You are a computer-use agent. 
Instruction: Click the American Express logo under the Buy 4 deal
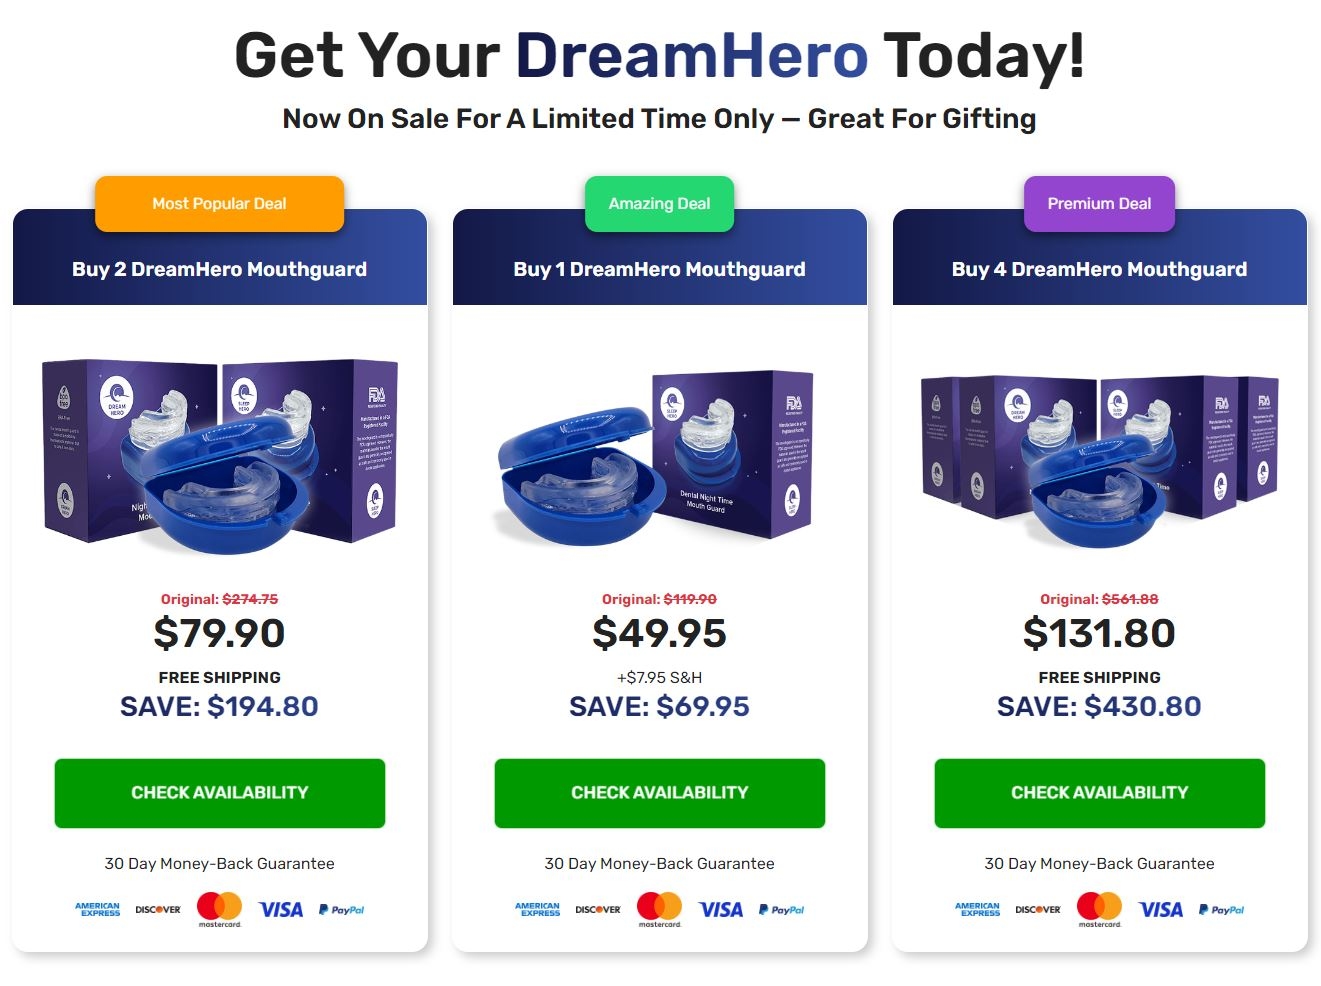(x=978, y=910)
